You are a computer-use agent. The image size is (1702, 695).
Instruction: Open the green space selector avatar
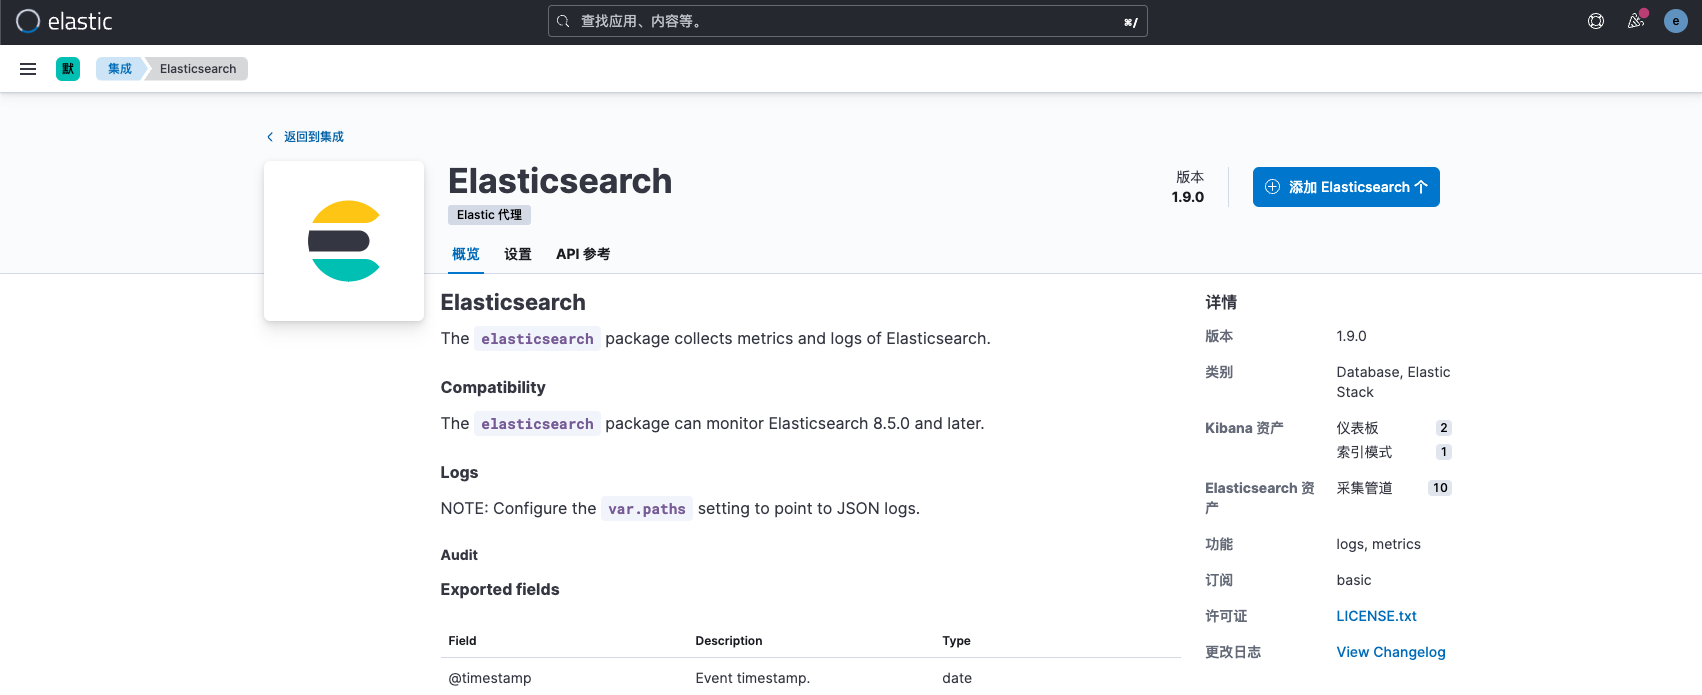(x=68, y=69)
